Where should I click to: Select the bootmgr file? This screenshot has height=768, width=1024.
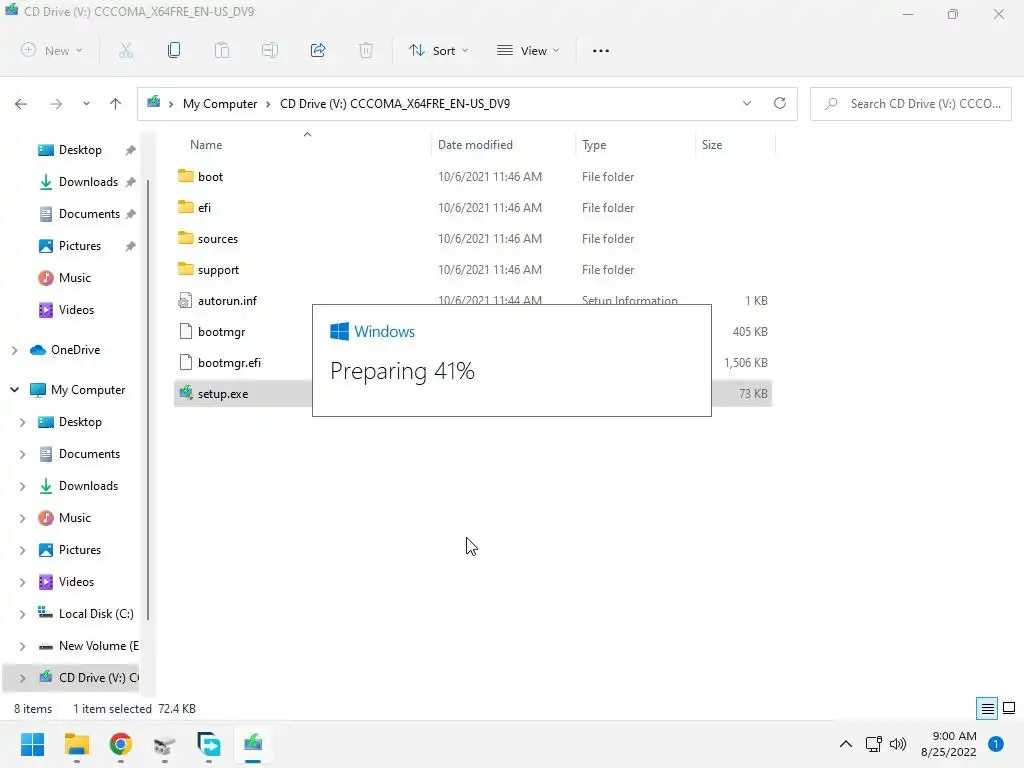click(221, 332)
